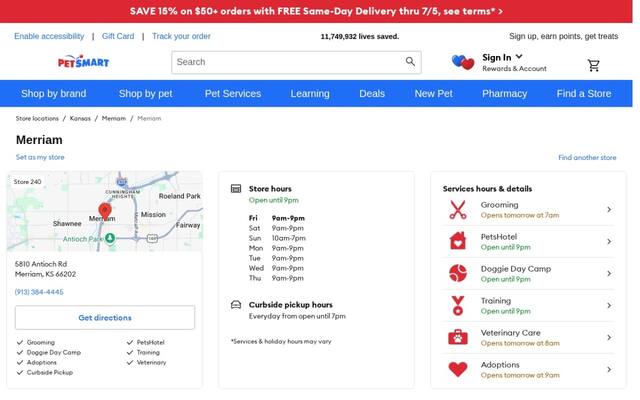Click the curbside pickup car icon
Viewport: 640px width, 400px height.
236,304
